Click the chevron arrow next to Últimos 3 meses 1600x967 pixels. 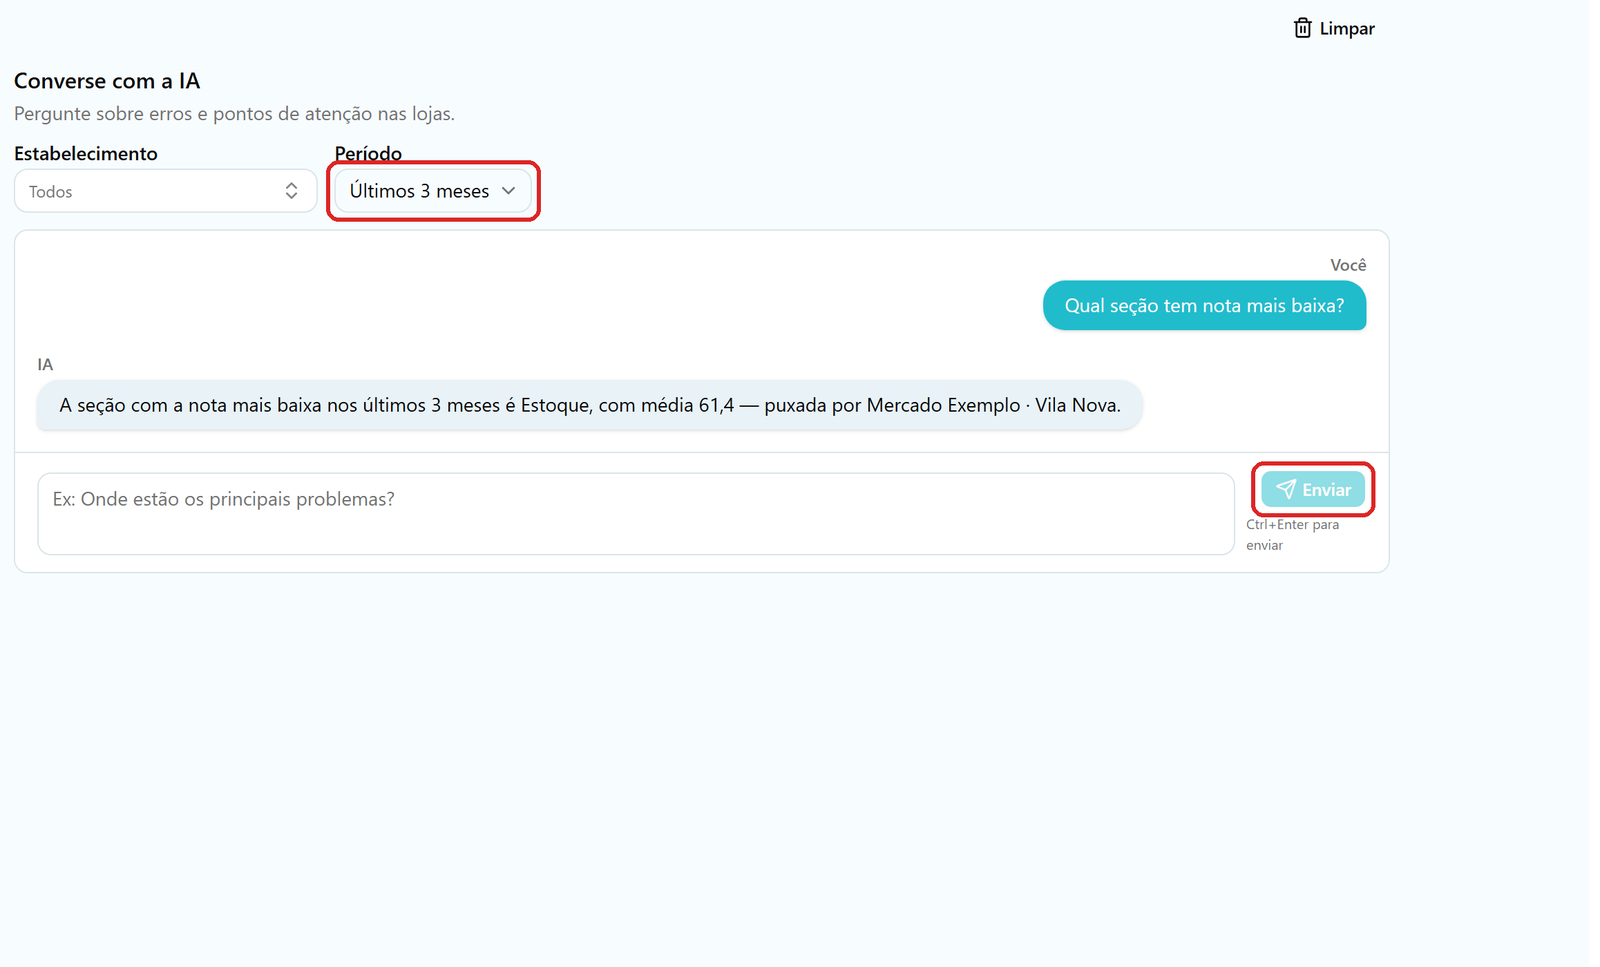click(x=509, y=191)
